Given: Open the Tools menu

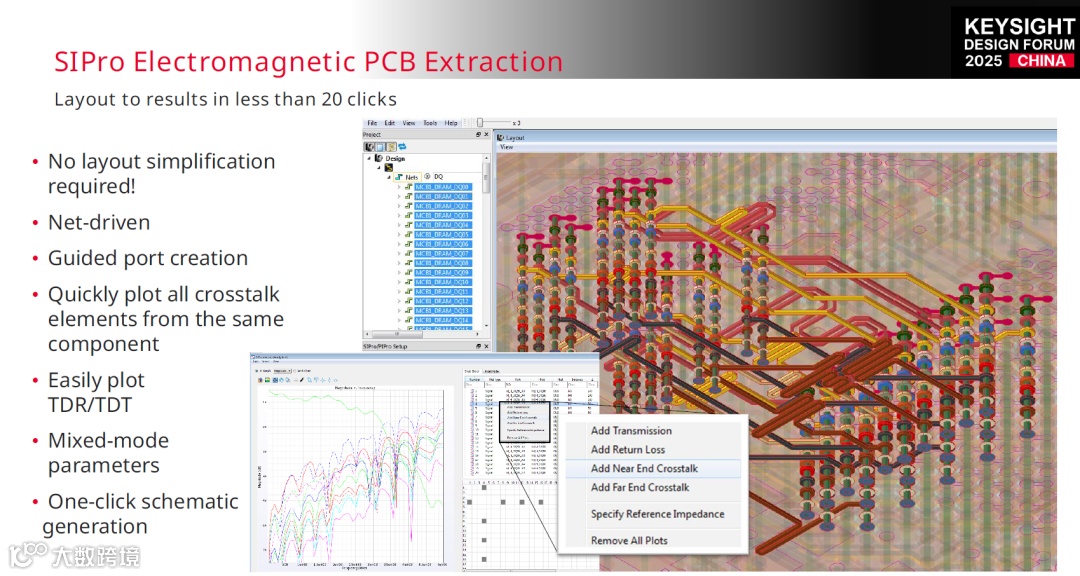Looking at the screenshot, I should click(430, 123).
